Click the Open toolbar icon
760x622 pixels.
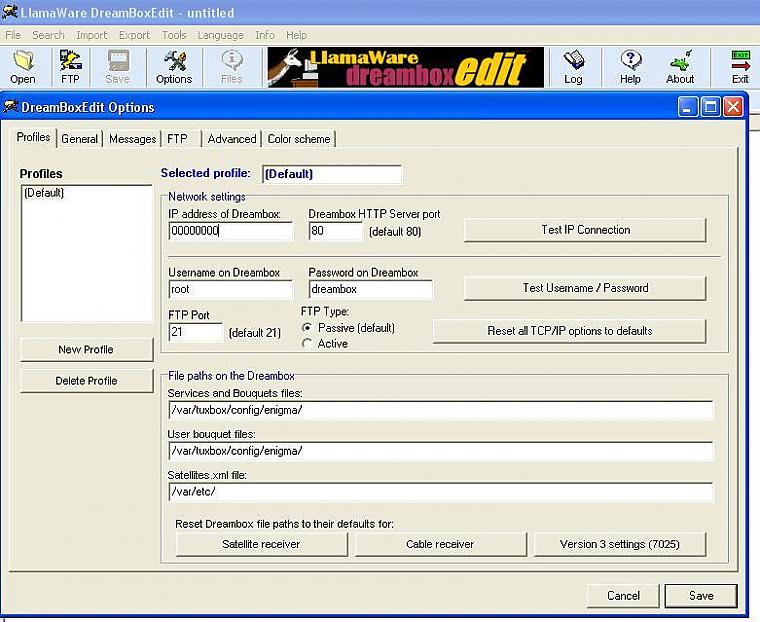coord(23,67)
